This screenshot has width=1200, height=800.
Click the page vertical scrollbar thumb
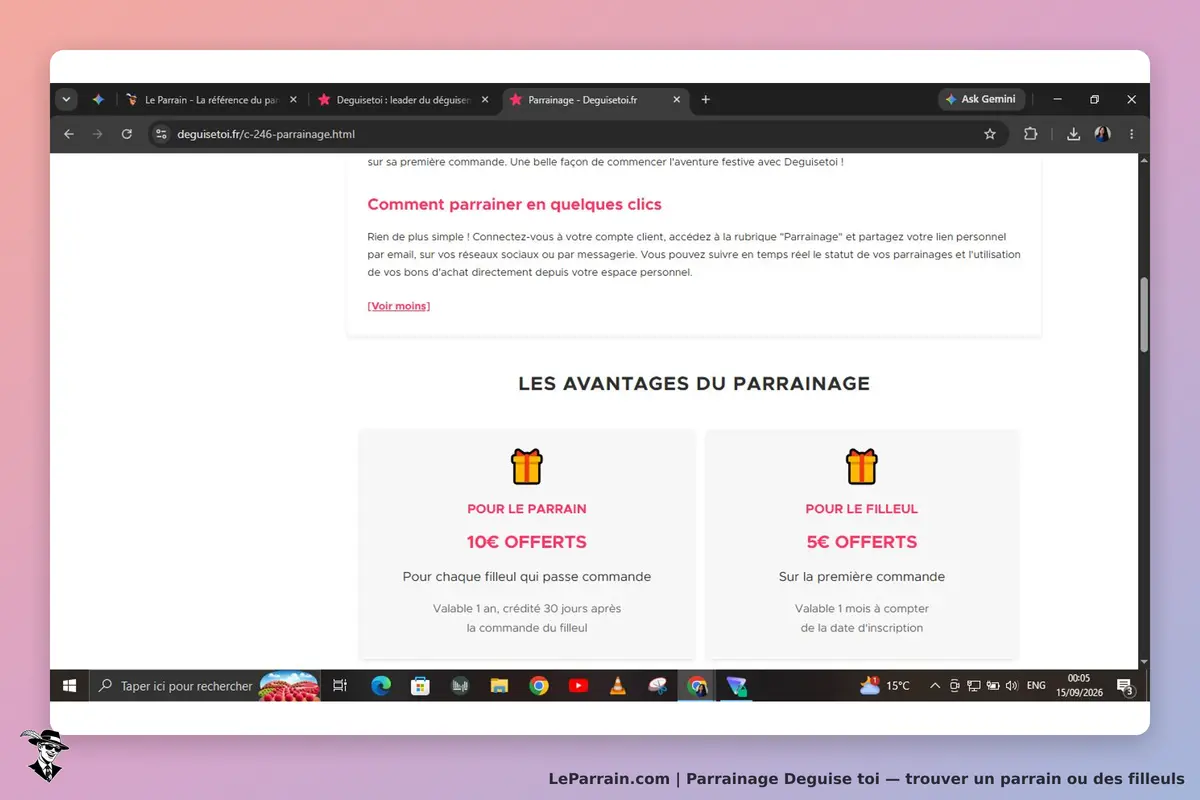pyautogui.click(x=1144, y=315)
